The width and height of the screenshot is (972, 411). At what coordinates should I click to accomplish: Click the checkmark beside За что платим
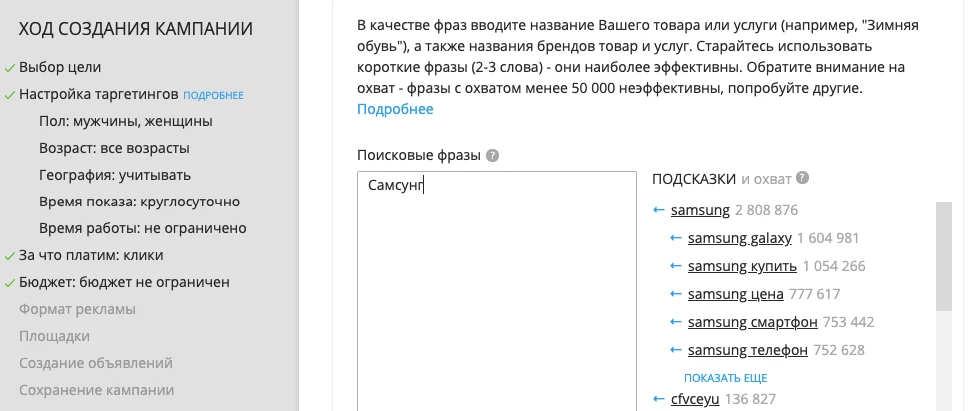tap(9, 255)
